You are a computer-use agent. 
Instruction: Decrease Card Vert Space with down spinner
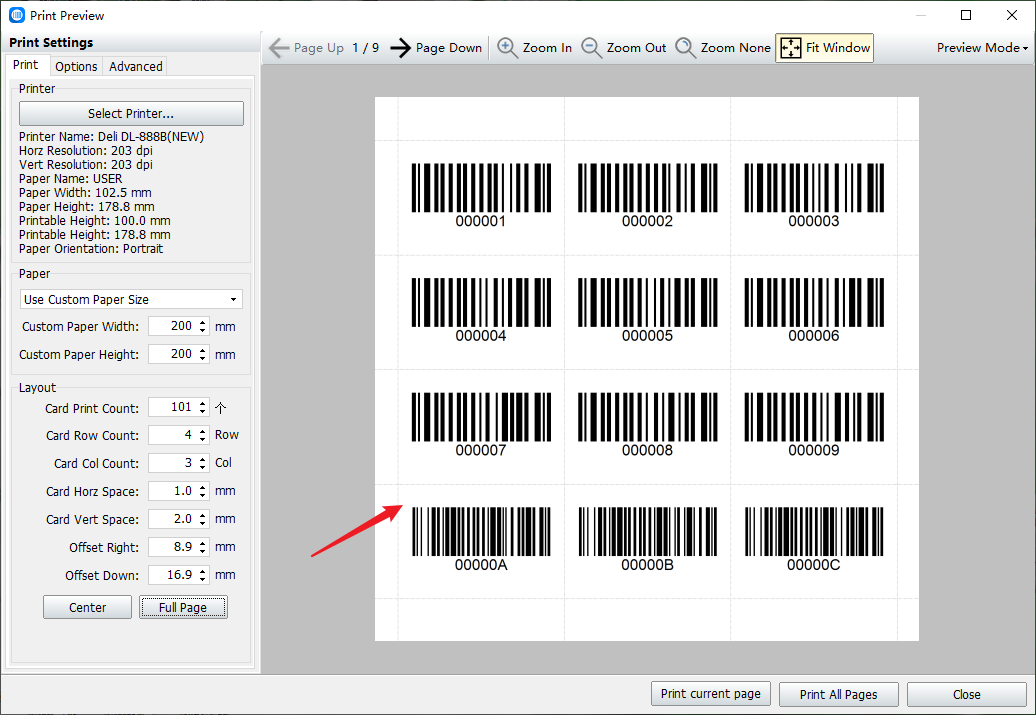[x=203, y=523]
